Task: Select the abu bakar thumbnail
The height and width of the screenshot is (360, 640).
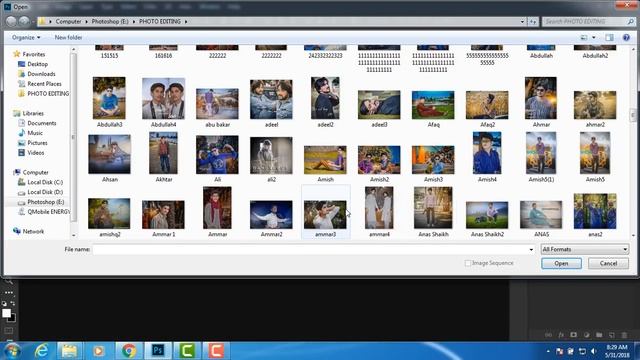Action: pyautogui.click(x=217, y=104)
